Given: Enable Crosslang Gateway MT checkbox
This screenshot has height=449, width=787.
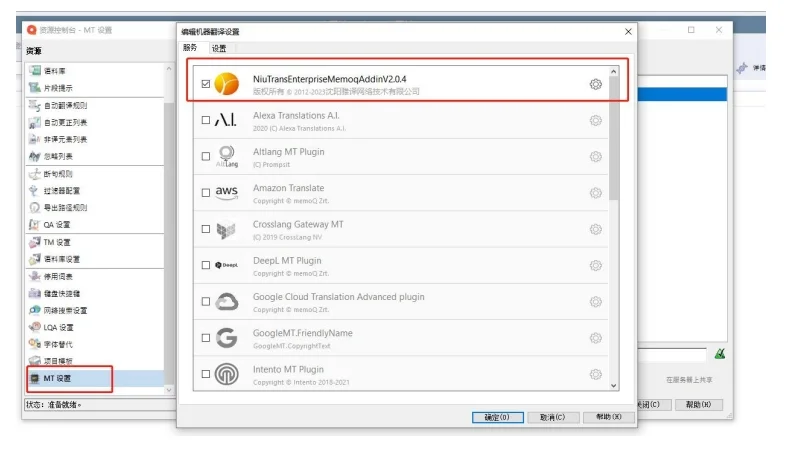Looking at the screenshot, I should [206, 229].
